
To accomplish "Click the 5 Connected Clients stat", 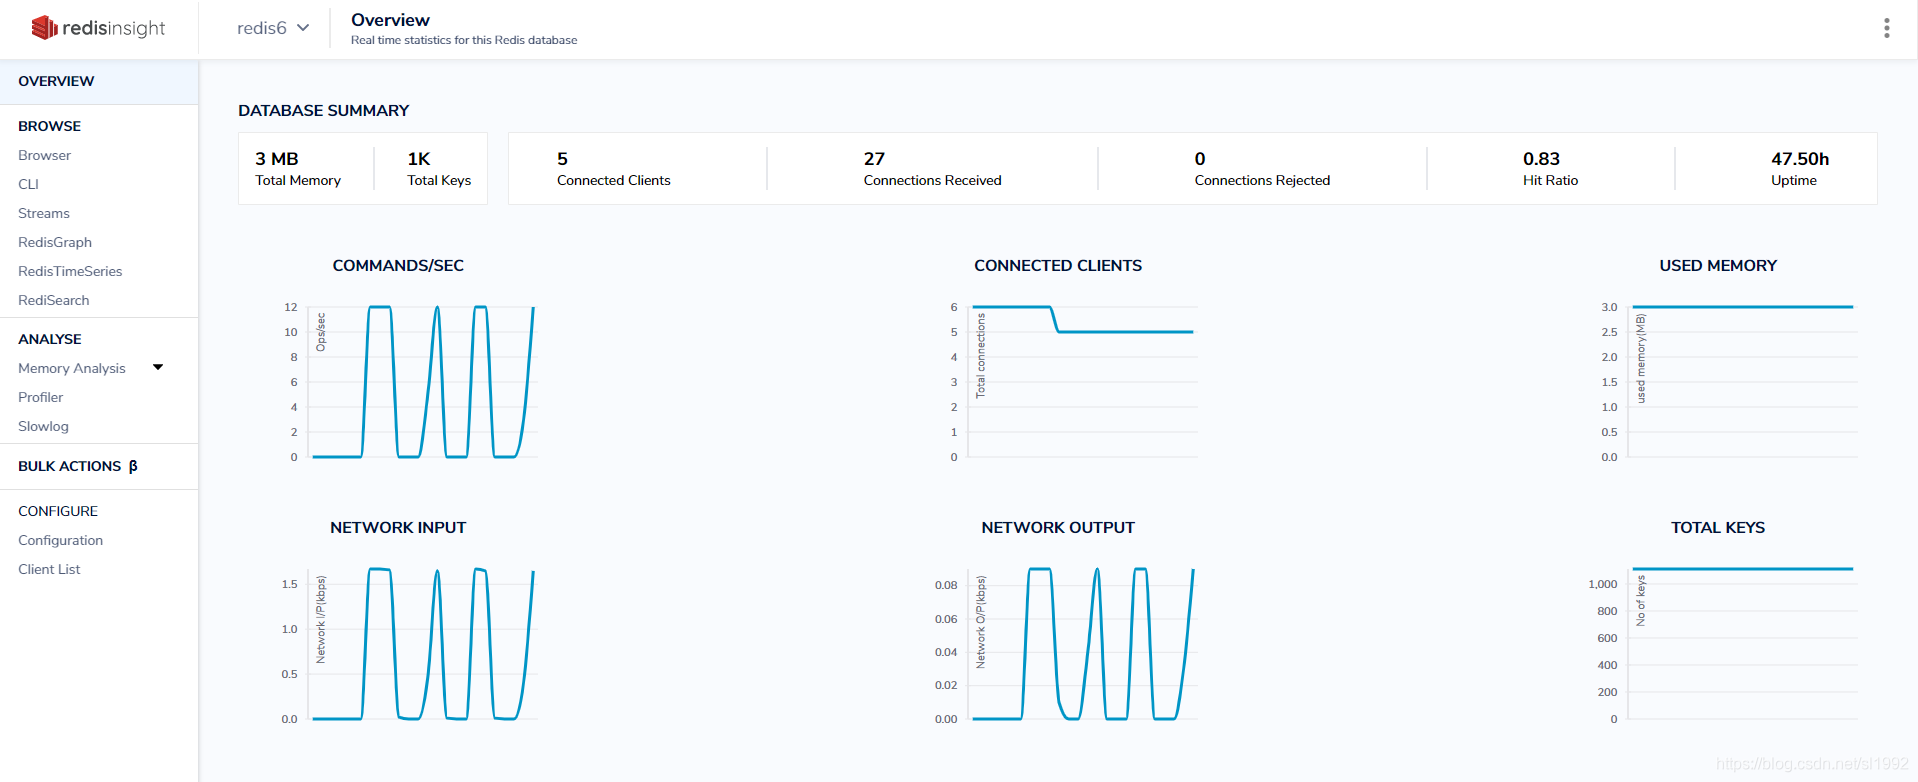I will click(614, 168).
